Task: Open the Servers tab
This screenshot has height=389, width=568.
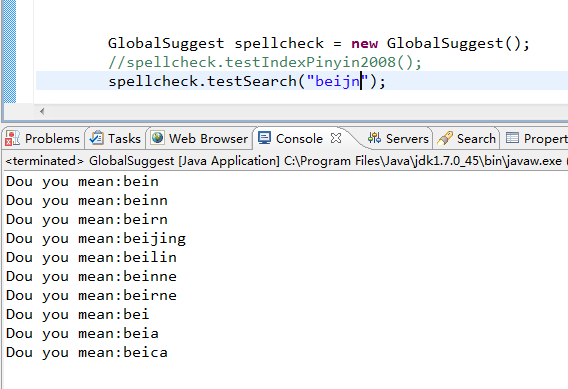Action: (398, 139)
